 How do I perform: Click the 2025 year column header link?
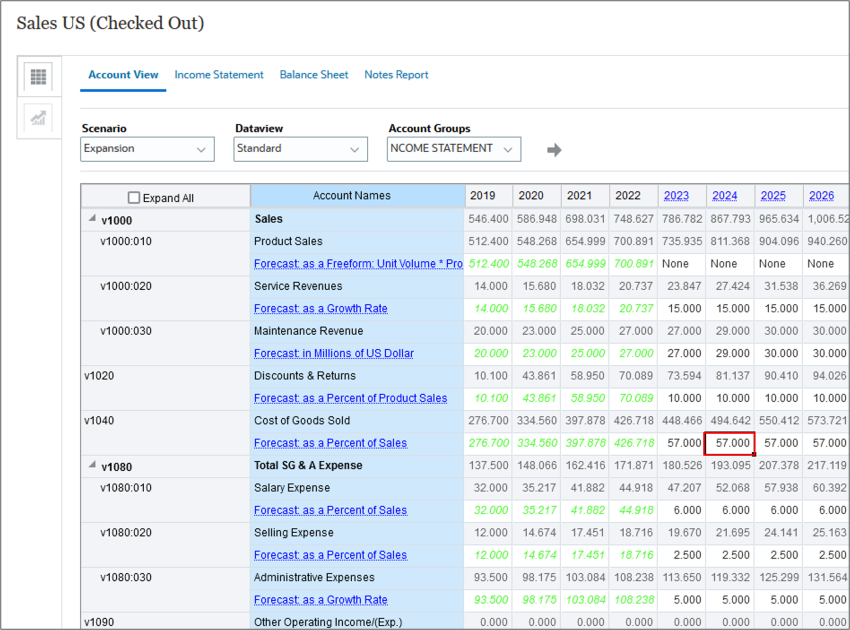click(773, 196)
